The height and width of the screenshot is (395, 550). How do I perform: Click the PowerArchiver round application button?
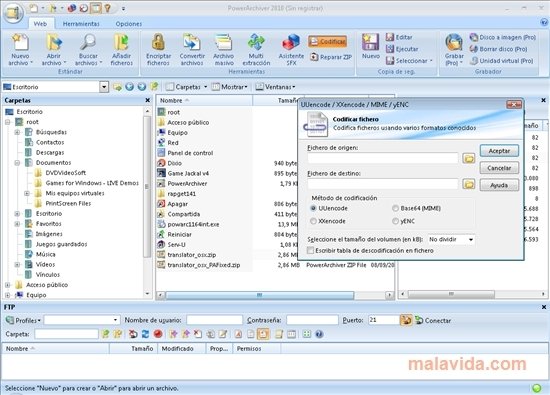click(13, 12)
